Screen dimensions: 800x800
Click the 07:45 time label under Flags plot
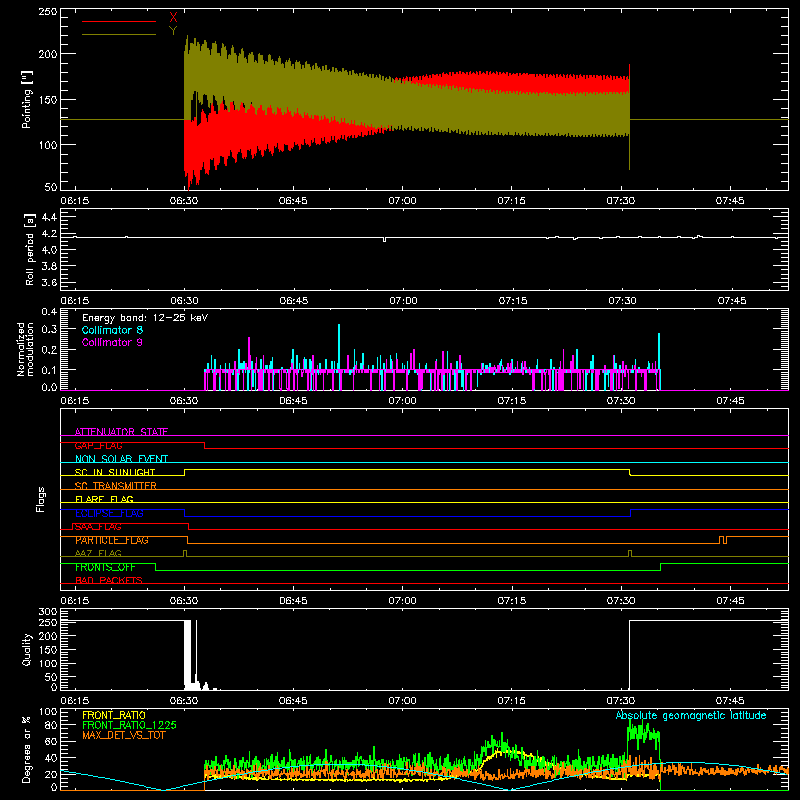coord(730,601)
